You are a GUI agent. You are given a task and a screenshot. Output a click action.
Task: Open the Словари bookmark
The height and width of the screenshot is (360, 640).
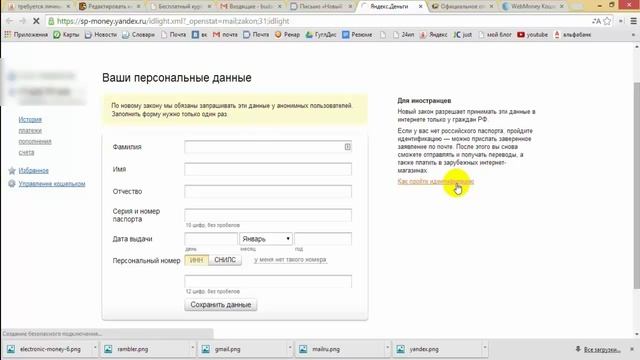click(139, 35)
